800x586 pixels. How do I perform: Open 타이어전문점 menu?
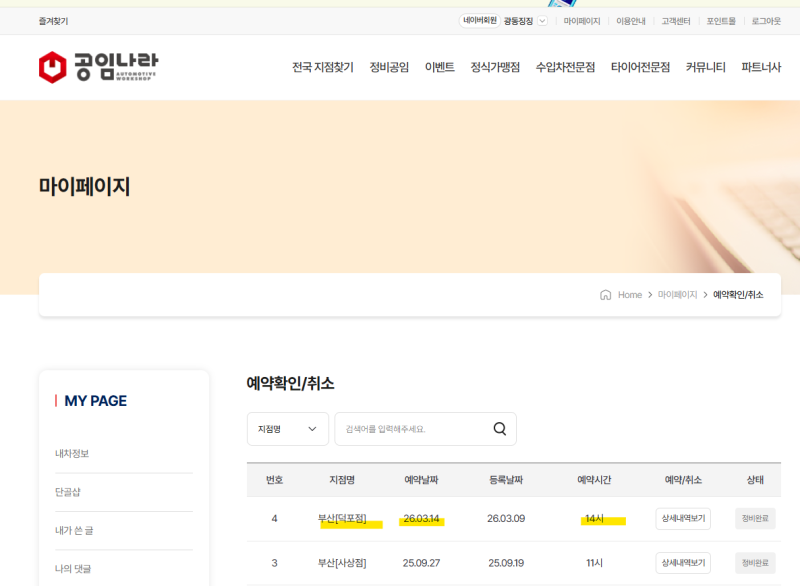click(640, 67)
